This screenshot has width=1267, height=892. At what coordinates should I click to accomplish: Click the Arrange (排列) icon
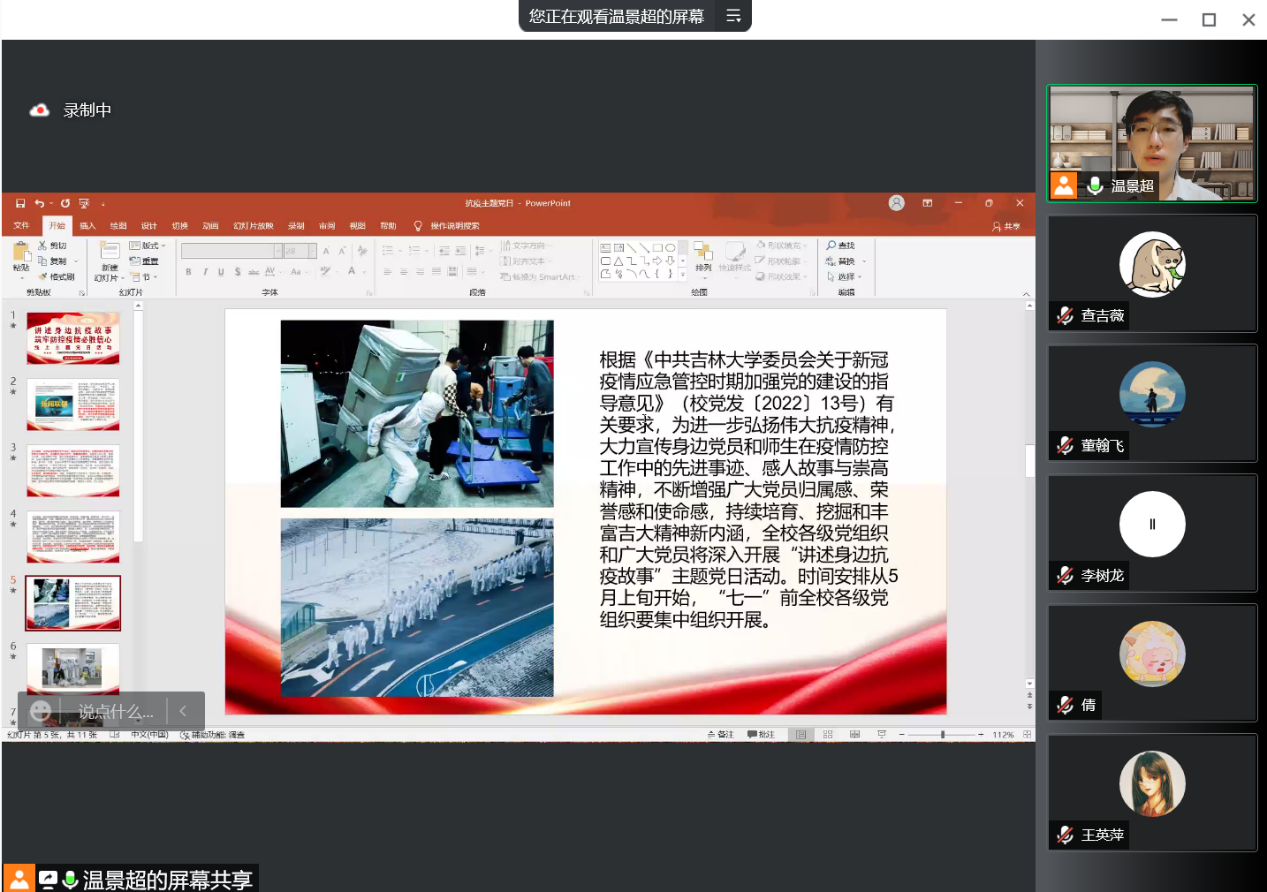pos(703,254)
